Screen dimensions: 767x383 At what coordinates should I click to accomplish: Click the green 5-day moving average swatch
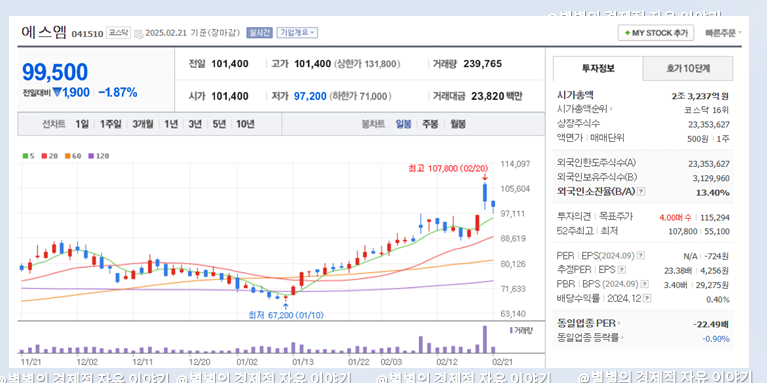click(25, 156)
